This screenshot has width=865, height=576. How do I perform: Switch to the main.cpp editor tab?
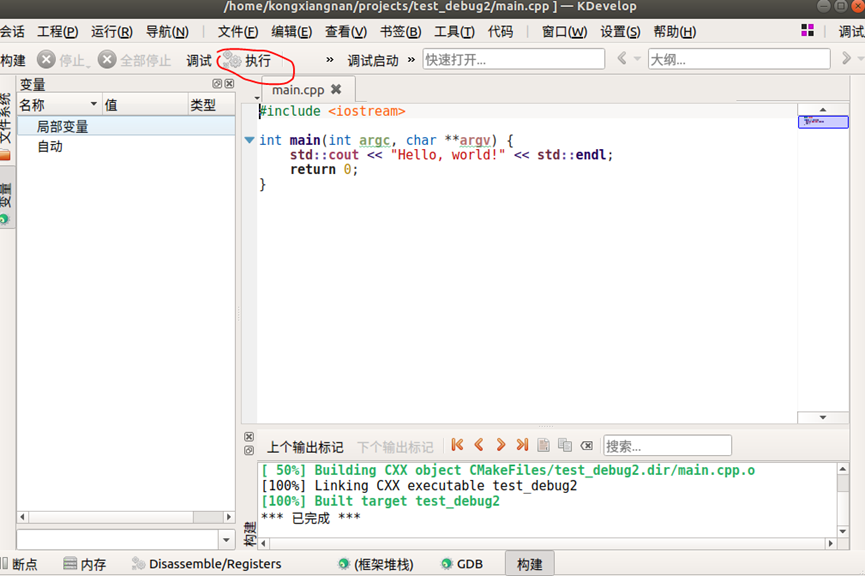pos(298,88)
